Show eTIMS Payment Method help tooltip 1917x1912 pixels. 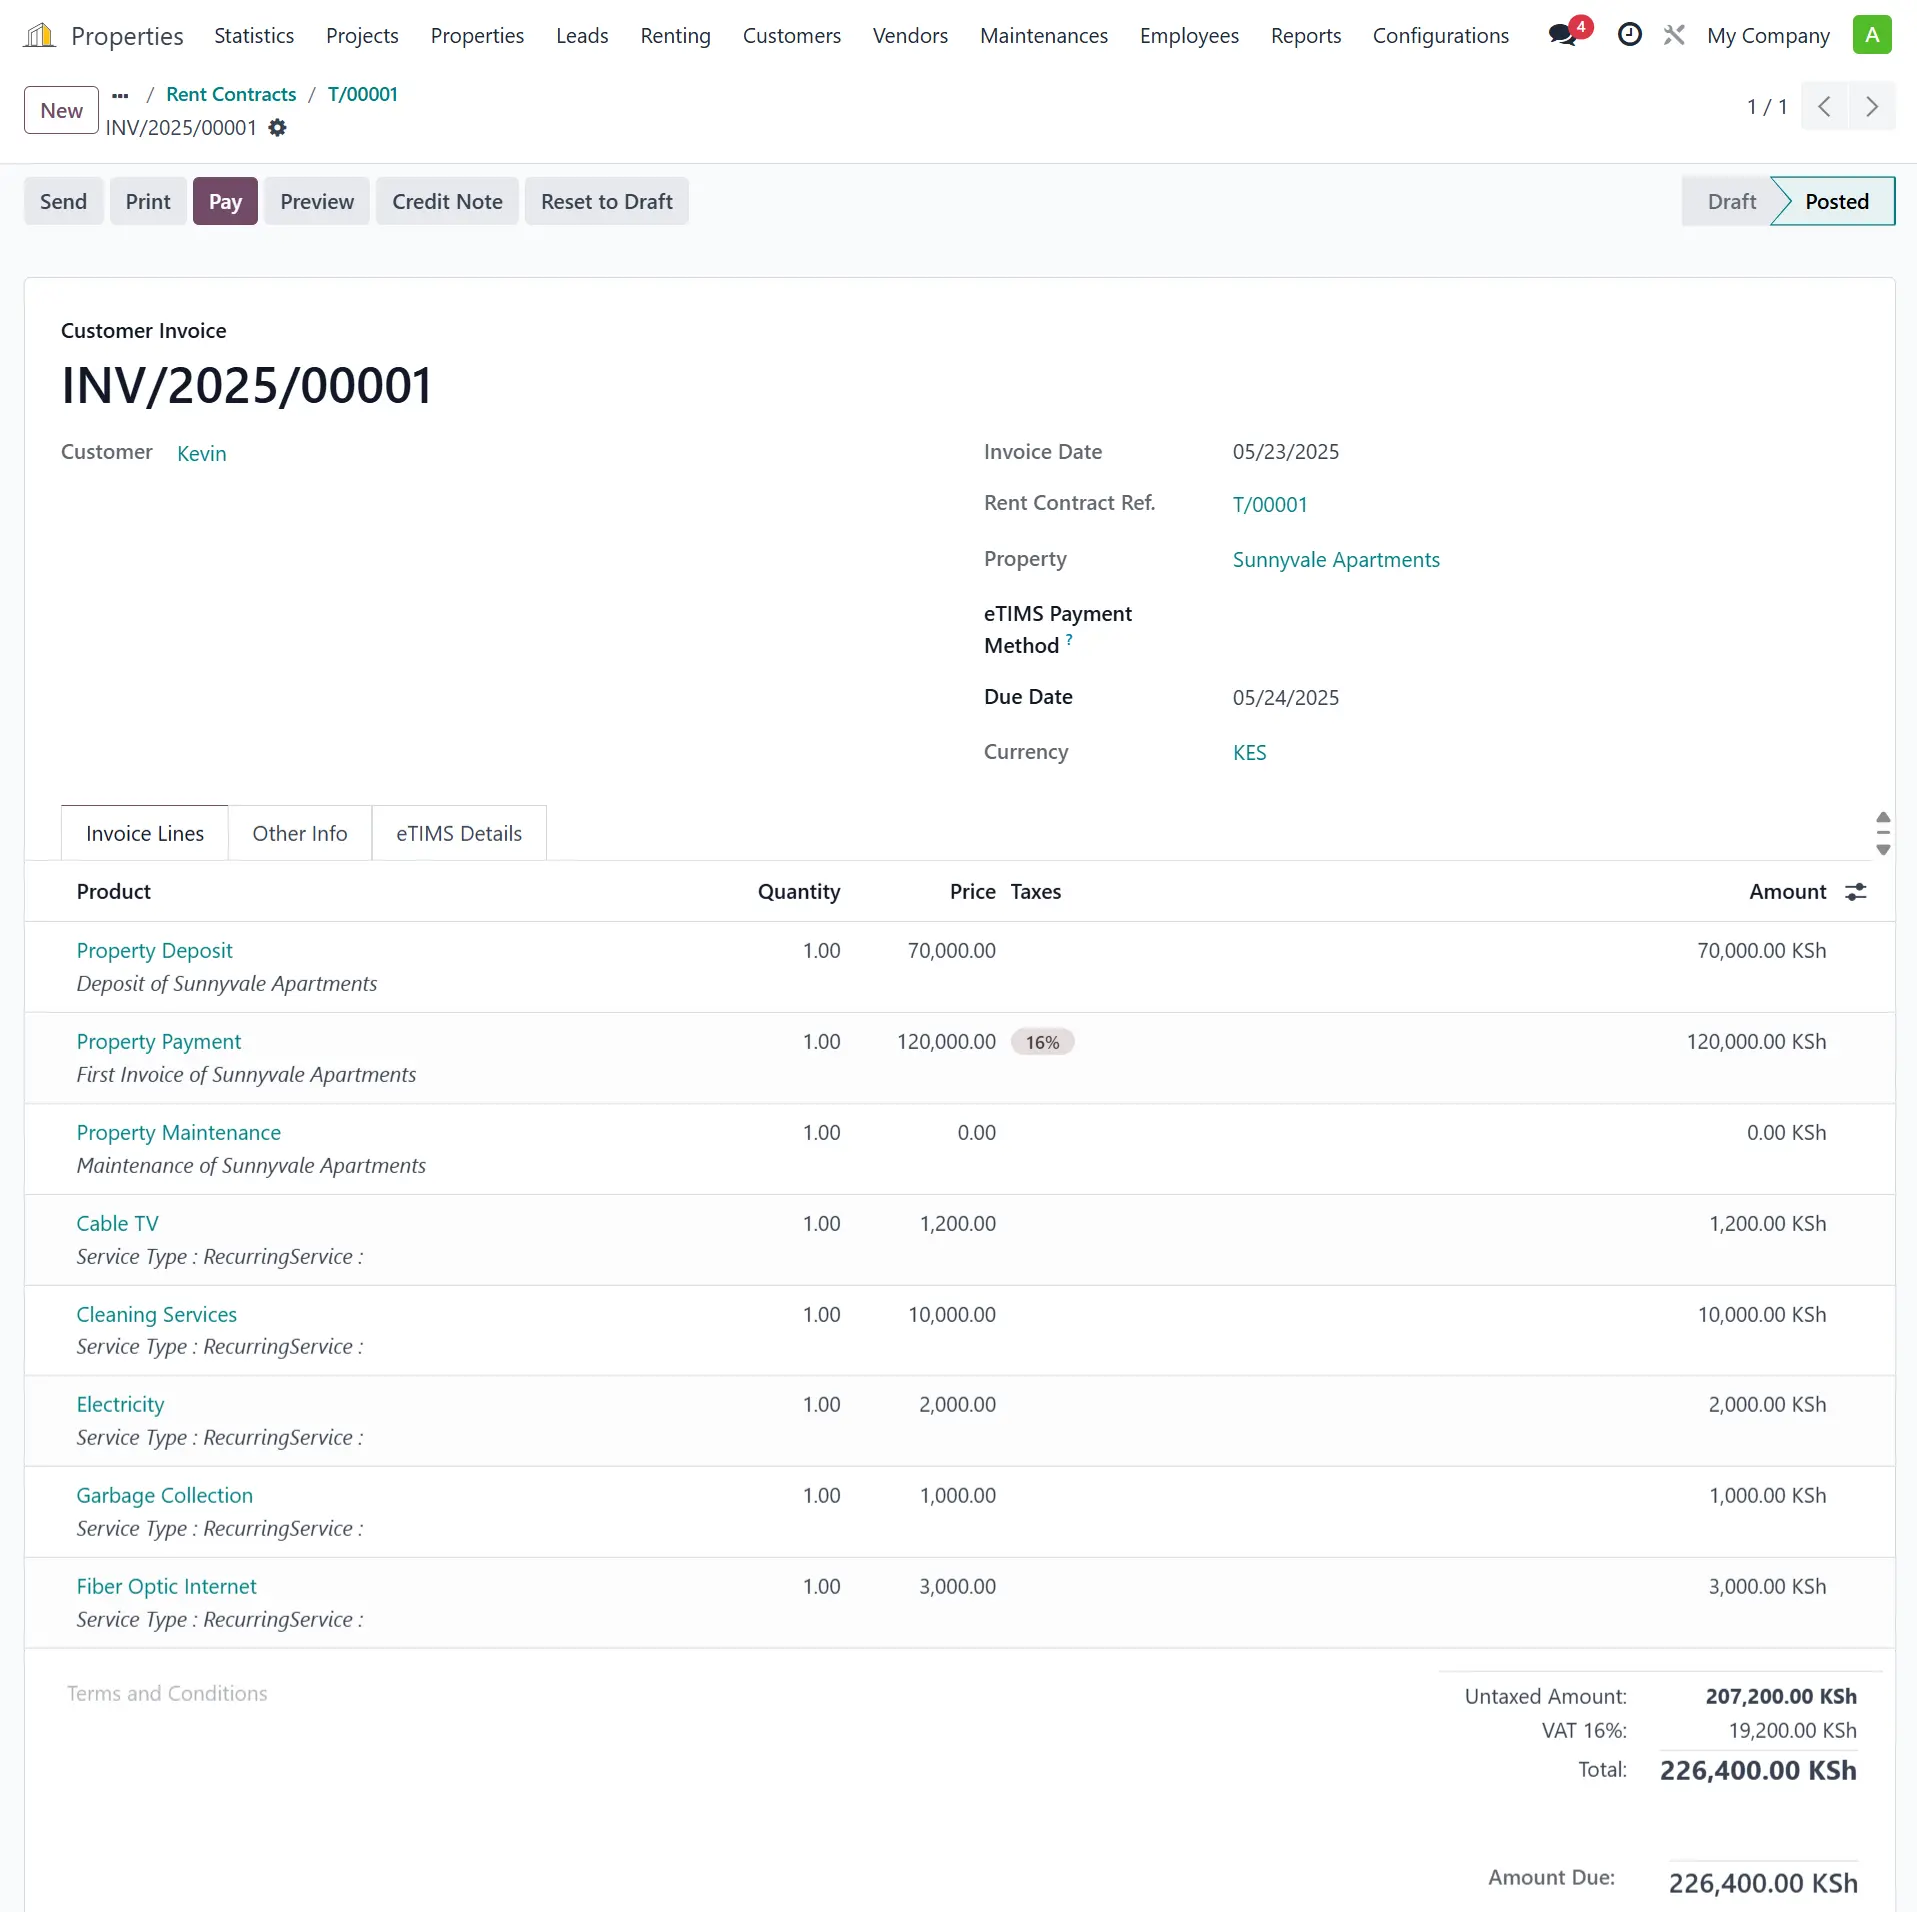1069,640
